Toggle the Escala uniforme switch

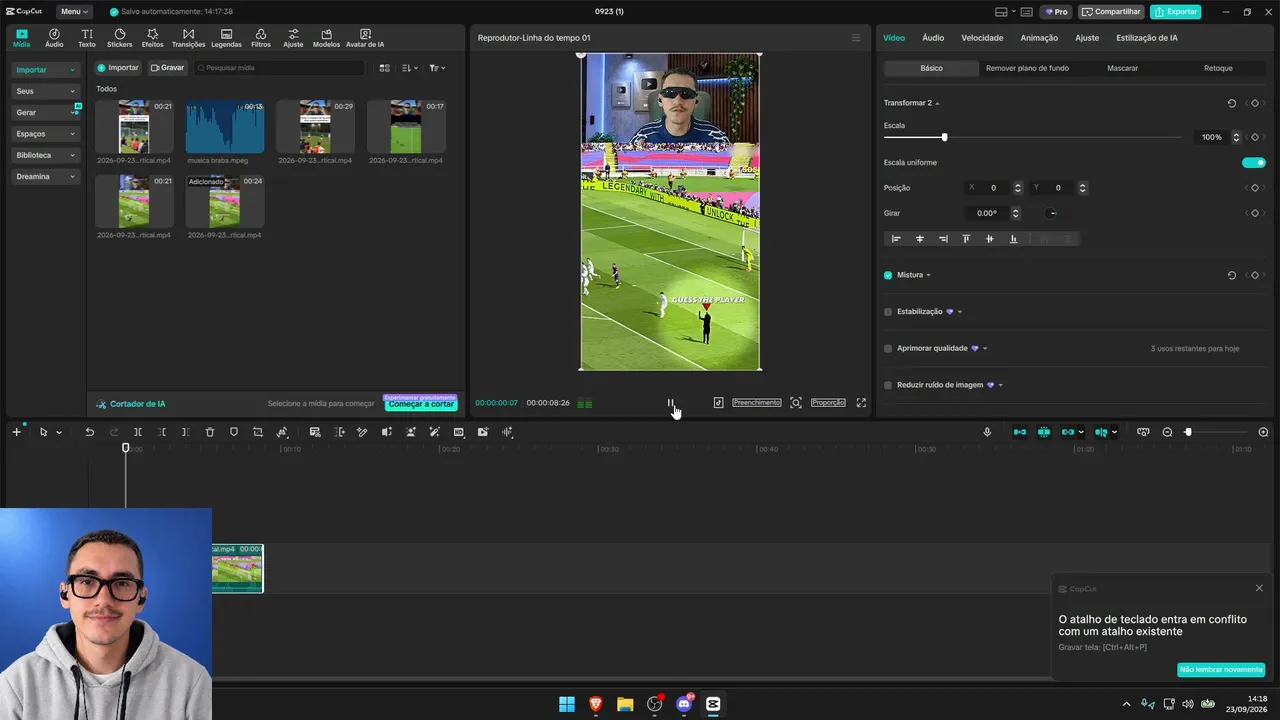[1253, 162]
